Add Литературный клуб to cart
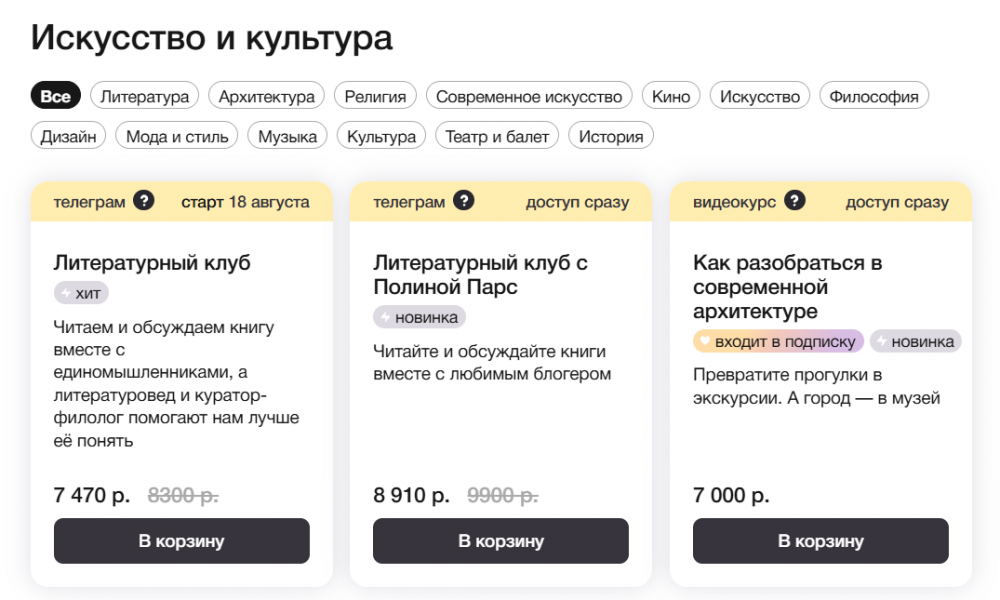Viewport: 1000px width, 600px height. [x=181, y=541]
